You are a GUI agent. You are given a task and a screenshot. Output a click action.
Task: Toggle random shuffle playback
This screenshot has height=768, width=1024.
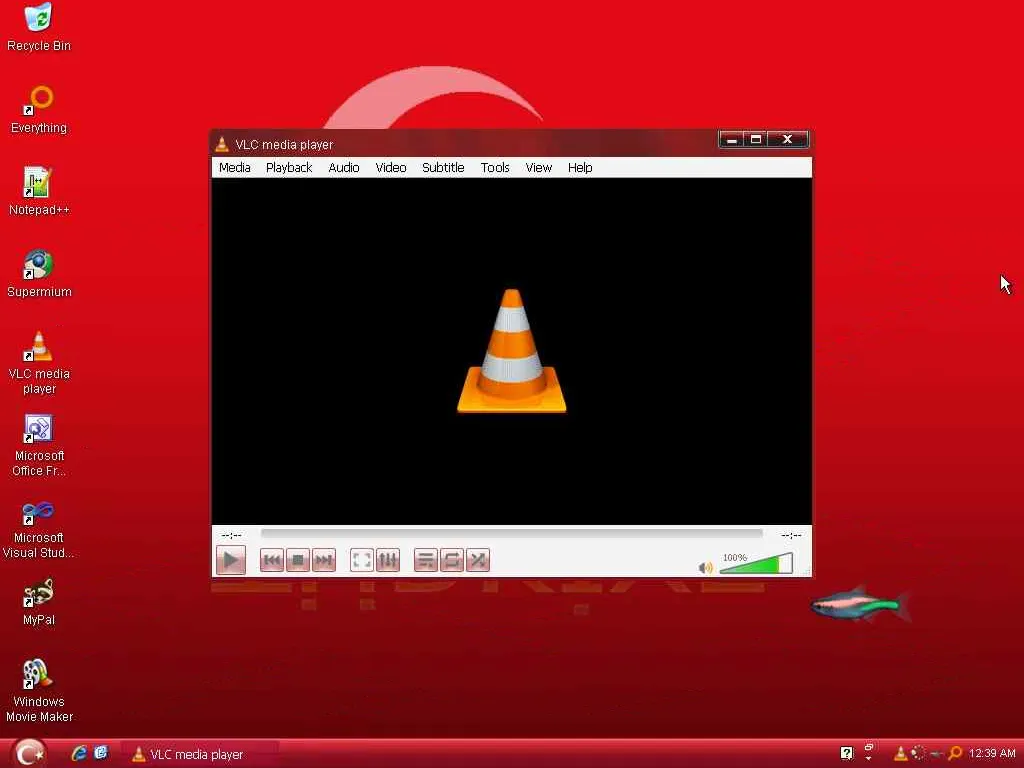478,560
